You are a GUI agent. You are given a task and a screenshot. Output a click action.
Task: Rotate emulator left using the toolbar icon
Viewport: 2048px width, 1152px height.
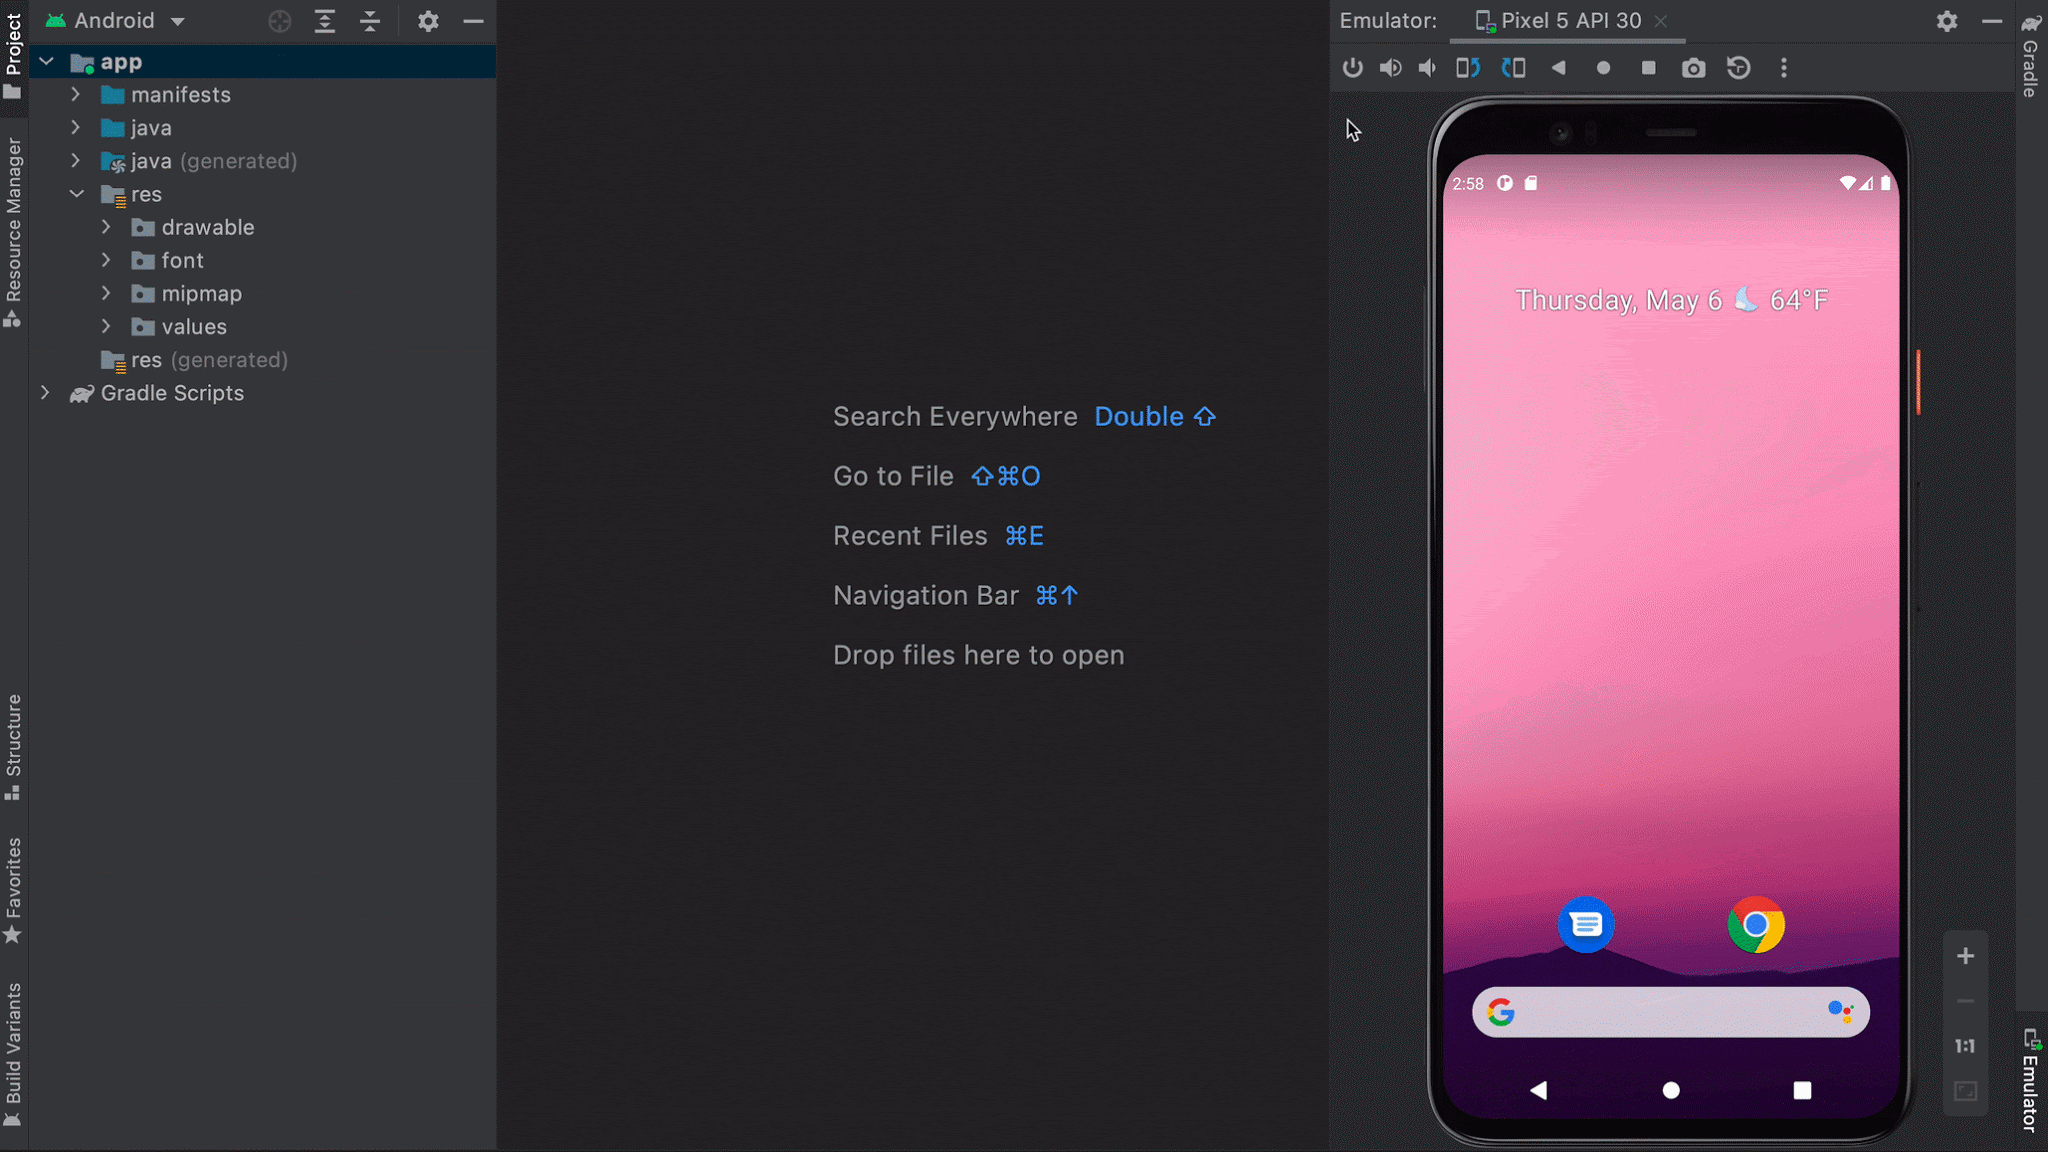pos(1468,68)
